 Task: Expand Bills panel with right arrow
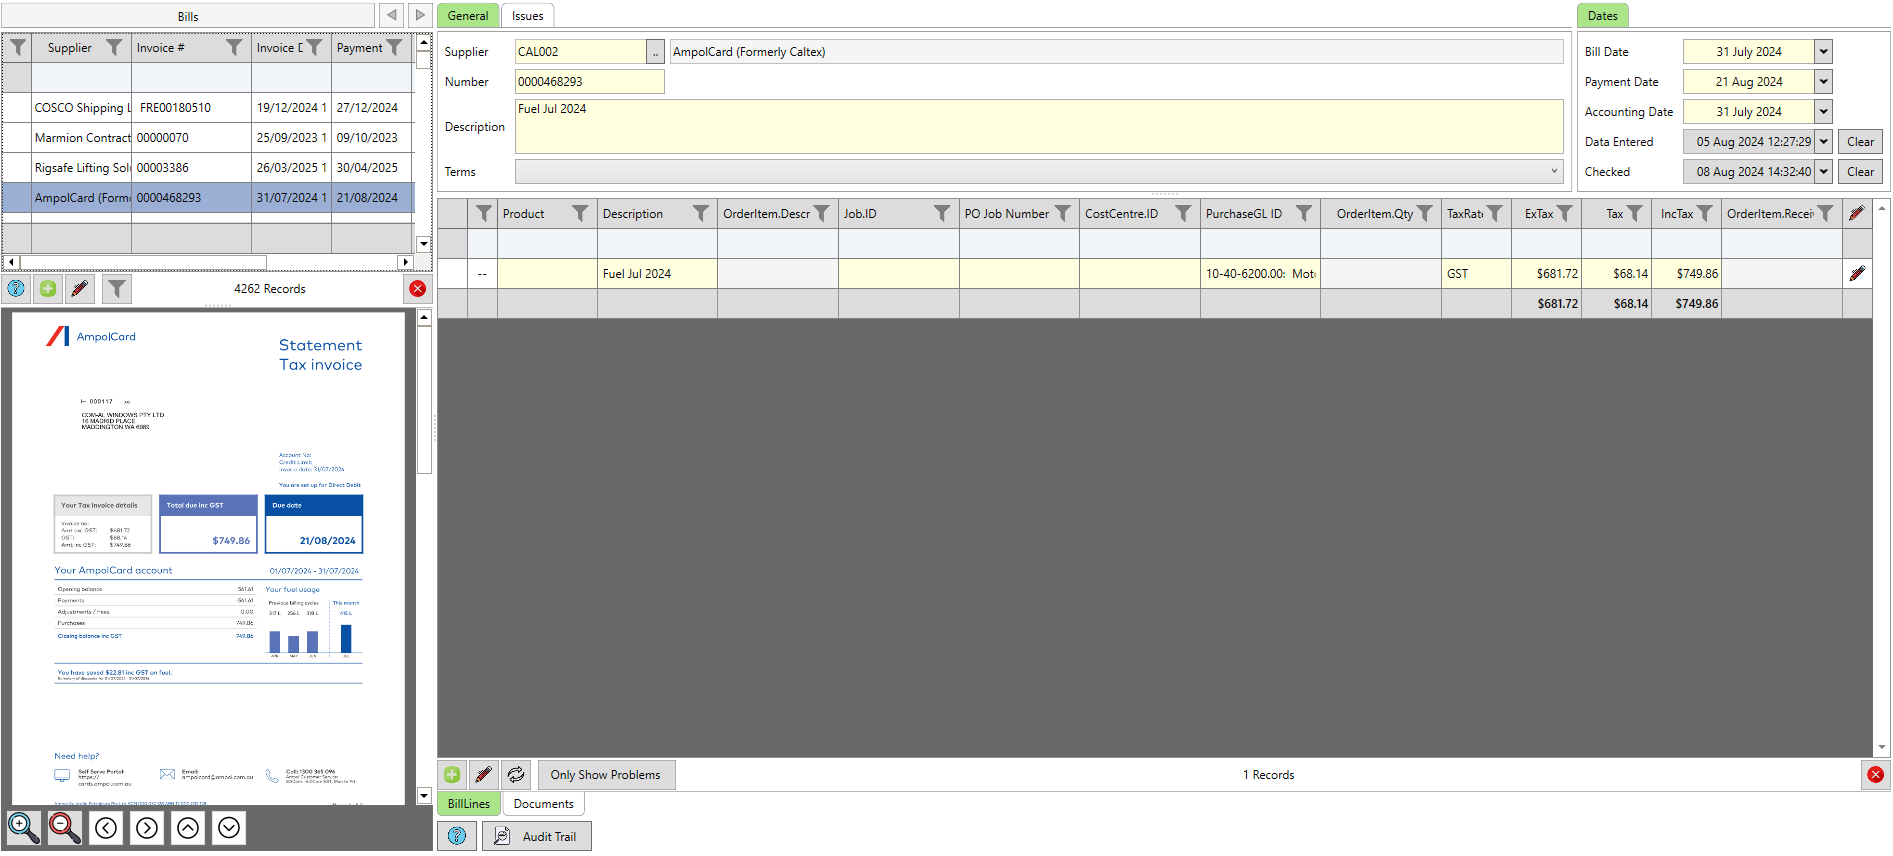[x=420, y=15]
